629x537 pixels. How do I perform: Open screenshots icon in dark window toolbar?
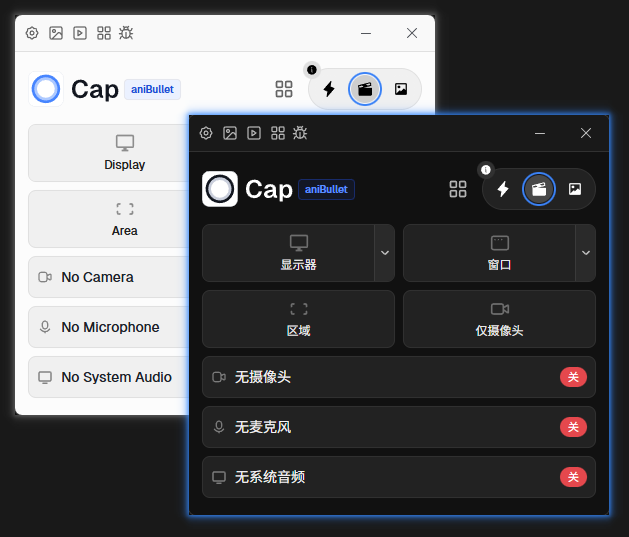[x=230, y=133]
